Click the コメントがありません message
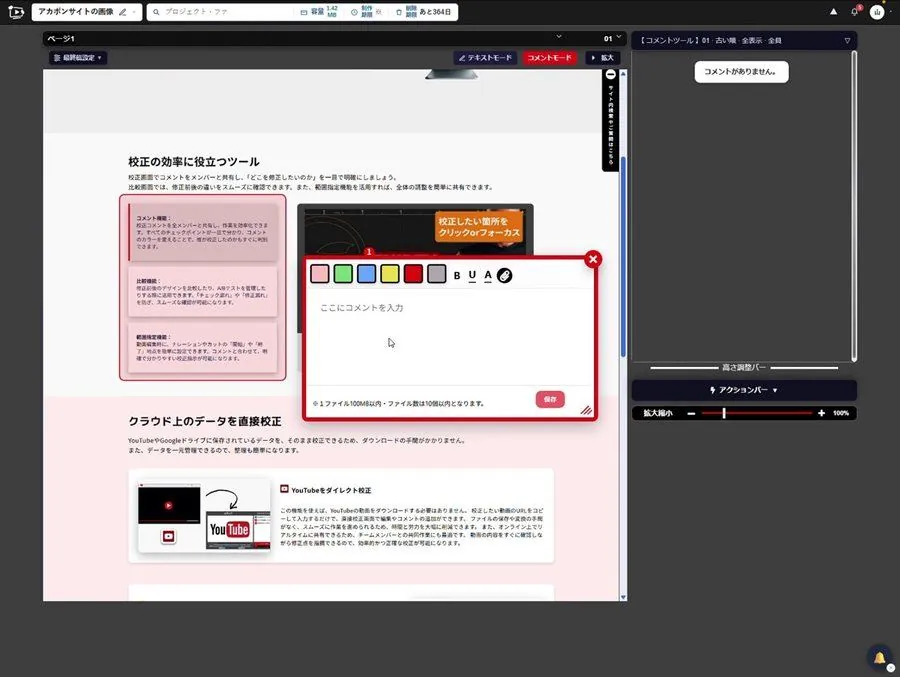This screenshot has width=900, height=677. coord(741,72)
